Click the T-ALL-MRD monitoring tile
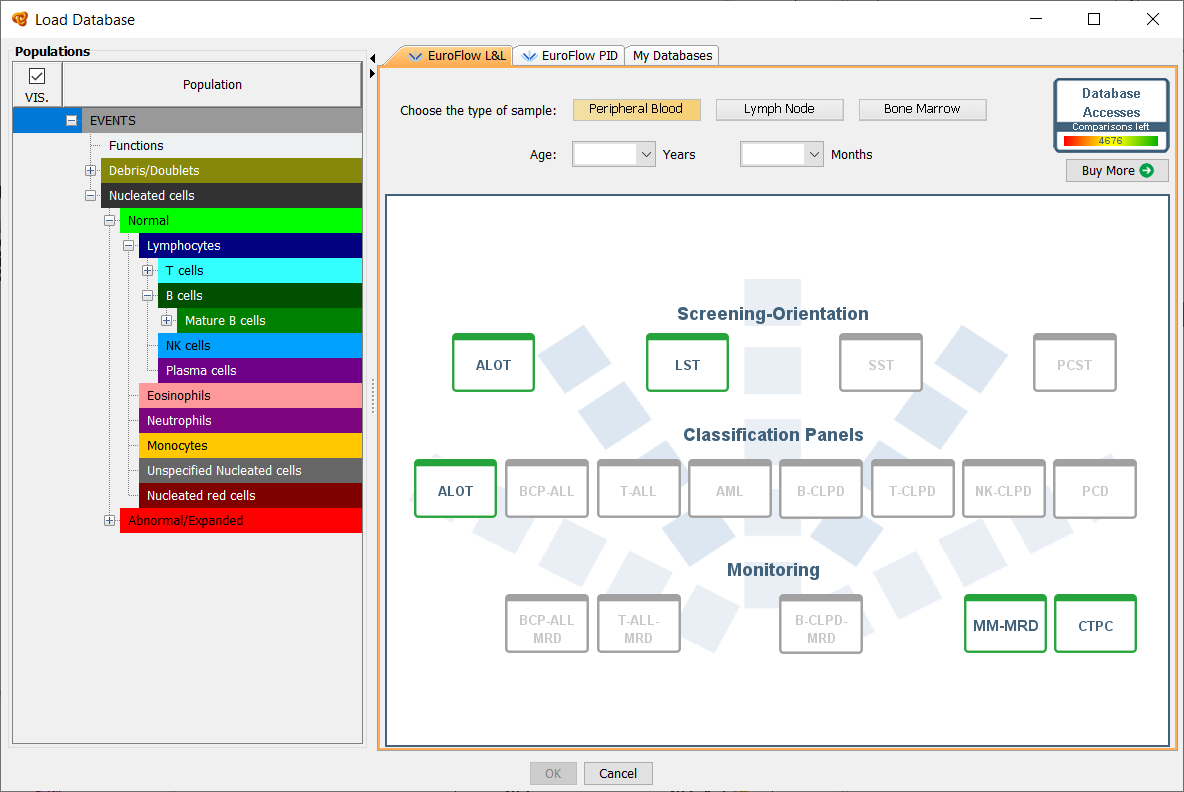This screenshot has width=1184, height=792. tap(638, 624)
